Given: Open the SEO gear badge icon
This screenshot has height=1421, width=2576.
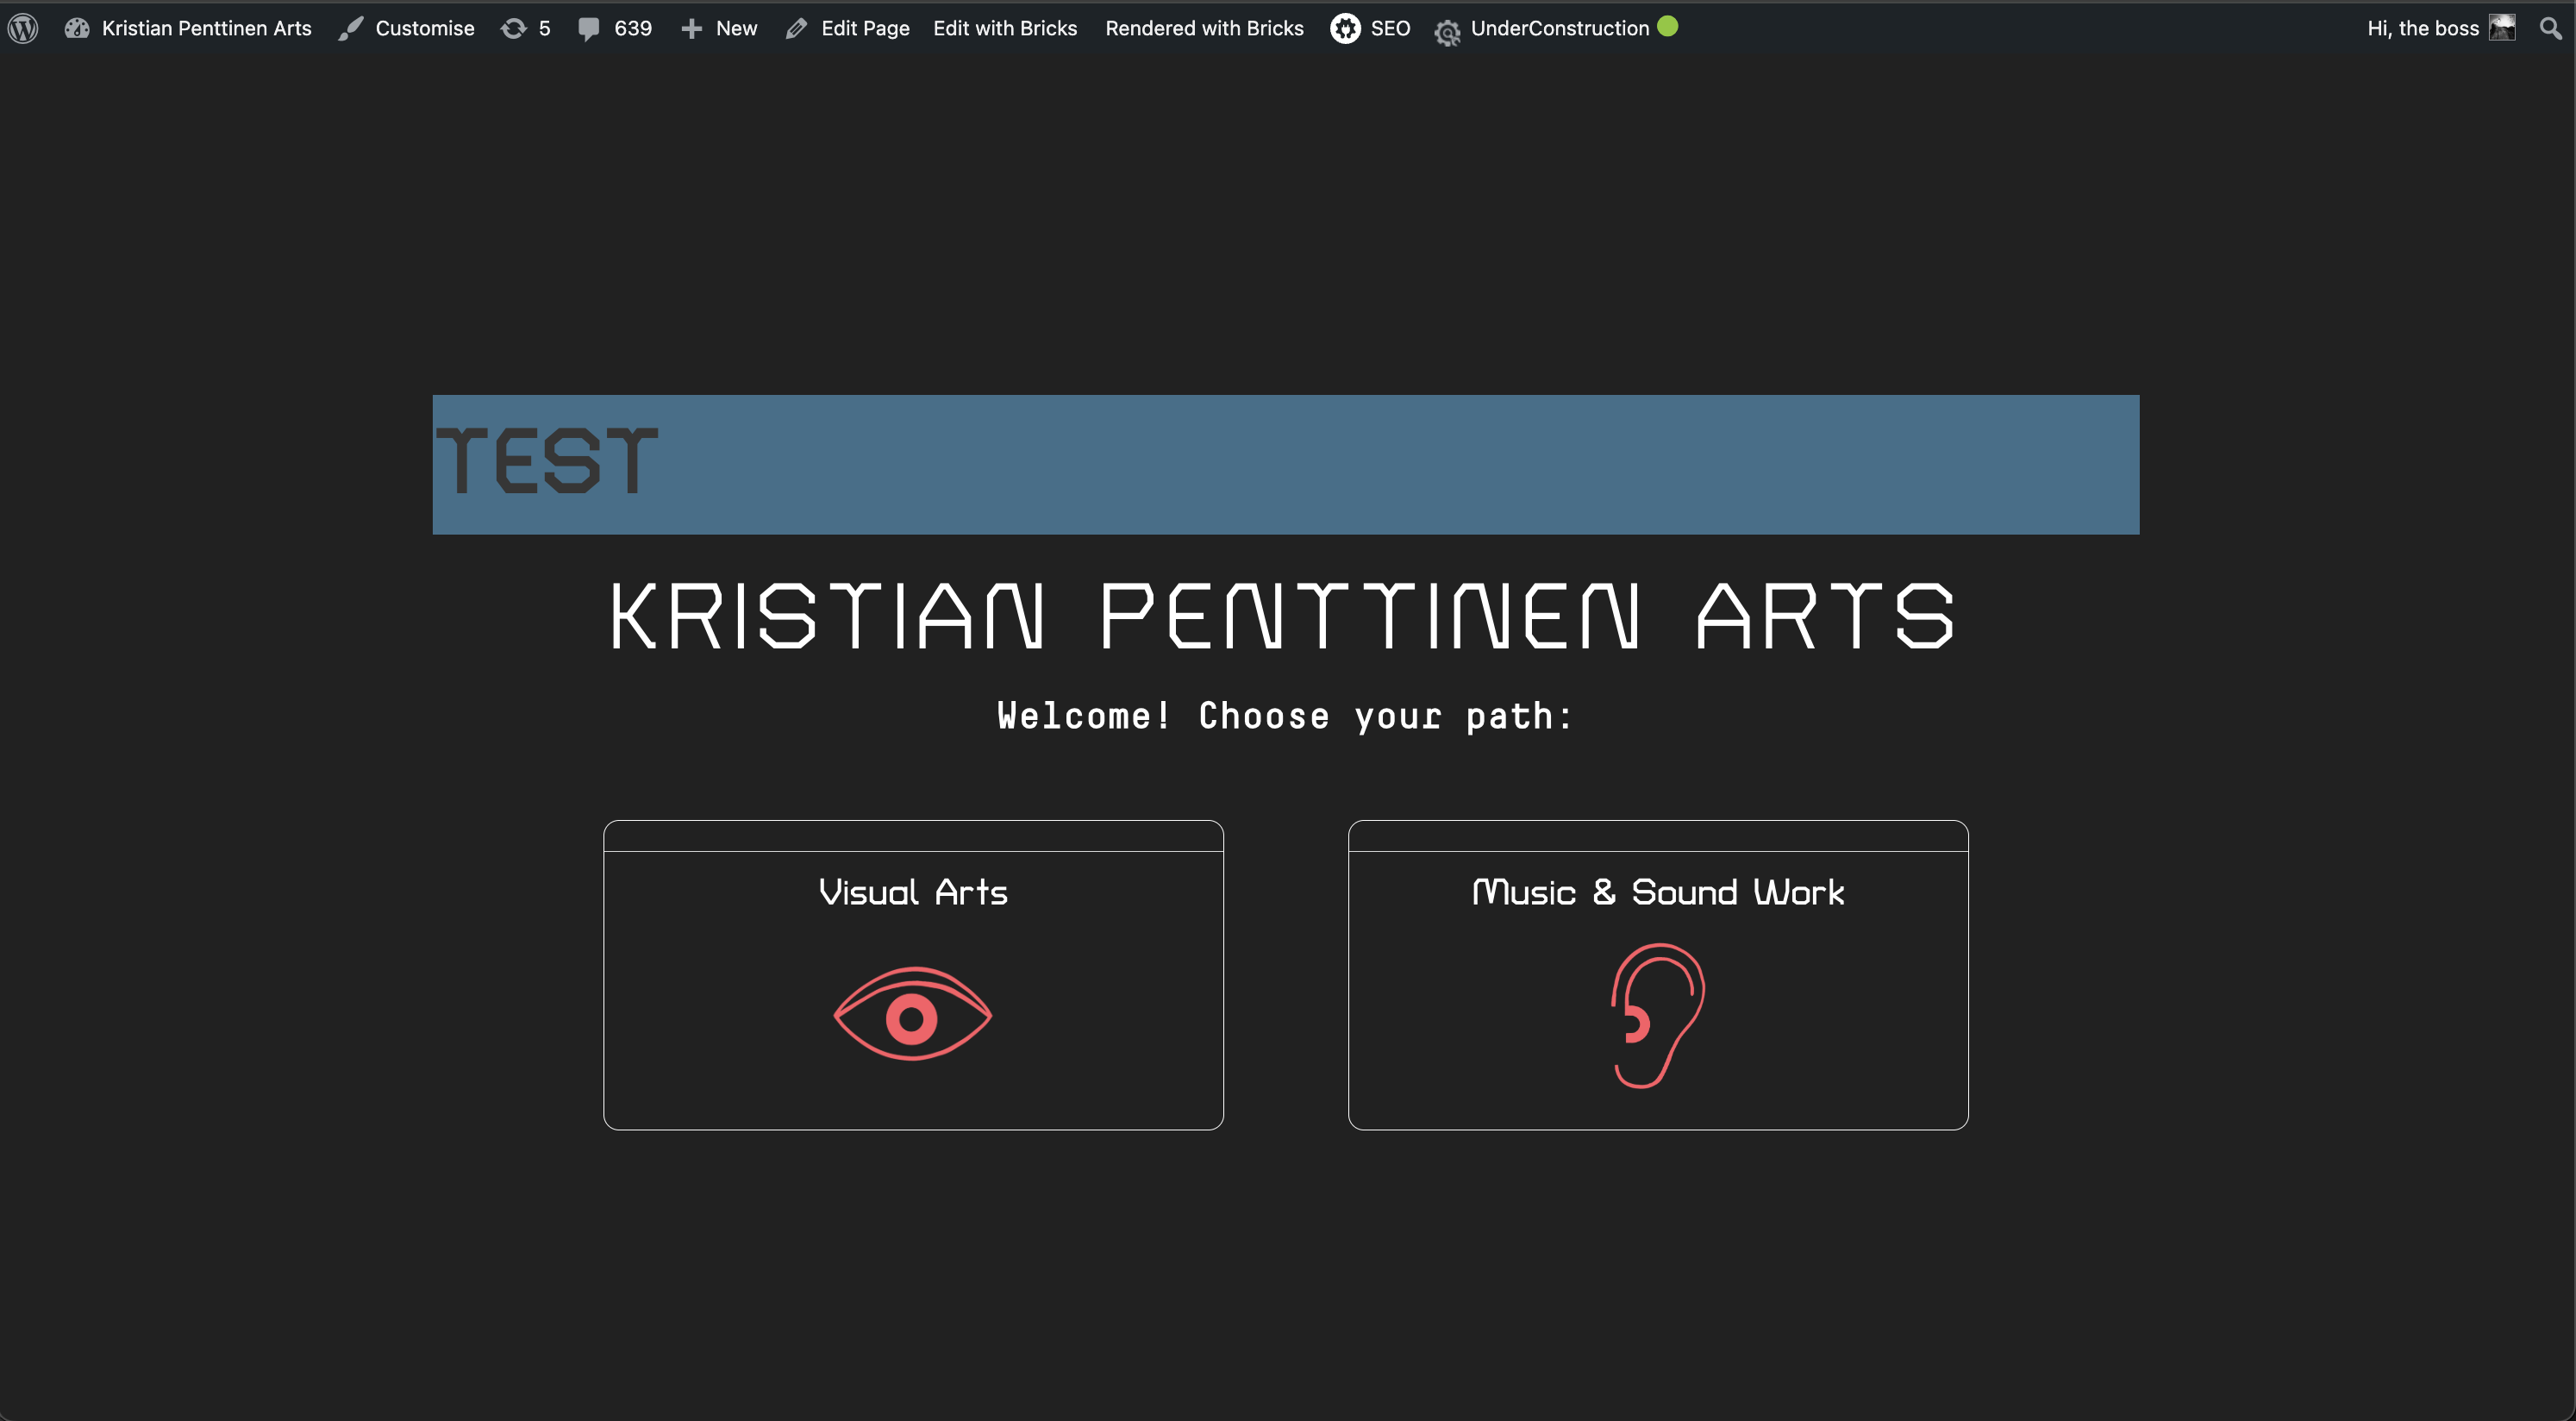Looking at the screenshot, I should click(1345, 28).
